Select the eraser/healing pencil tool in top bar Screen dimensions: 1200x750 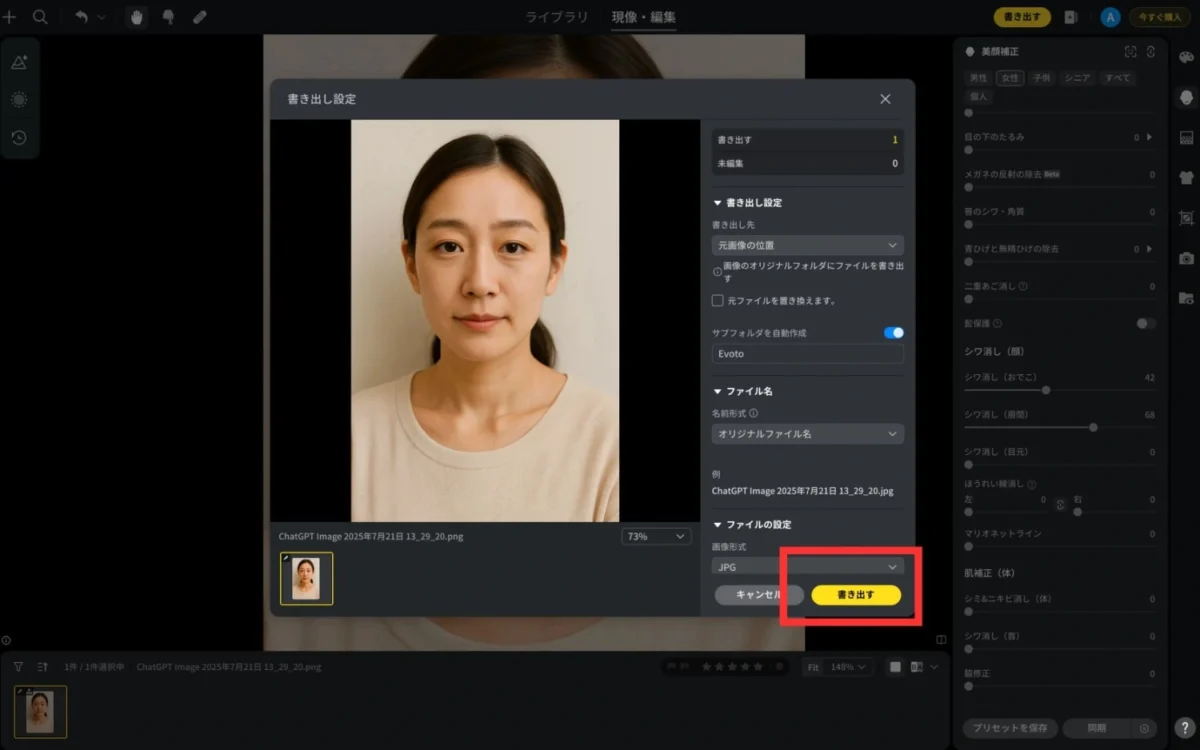click(x=200, y=17)
